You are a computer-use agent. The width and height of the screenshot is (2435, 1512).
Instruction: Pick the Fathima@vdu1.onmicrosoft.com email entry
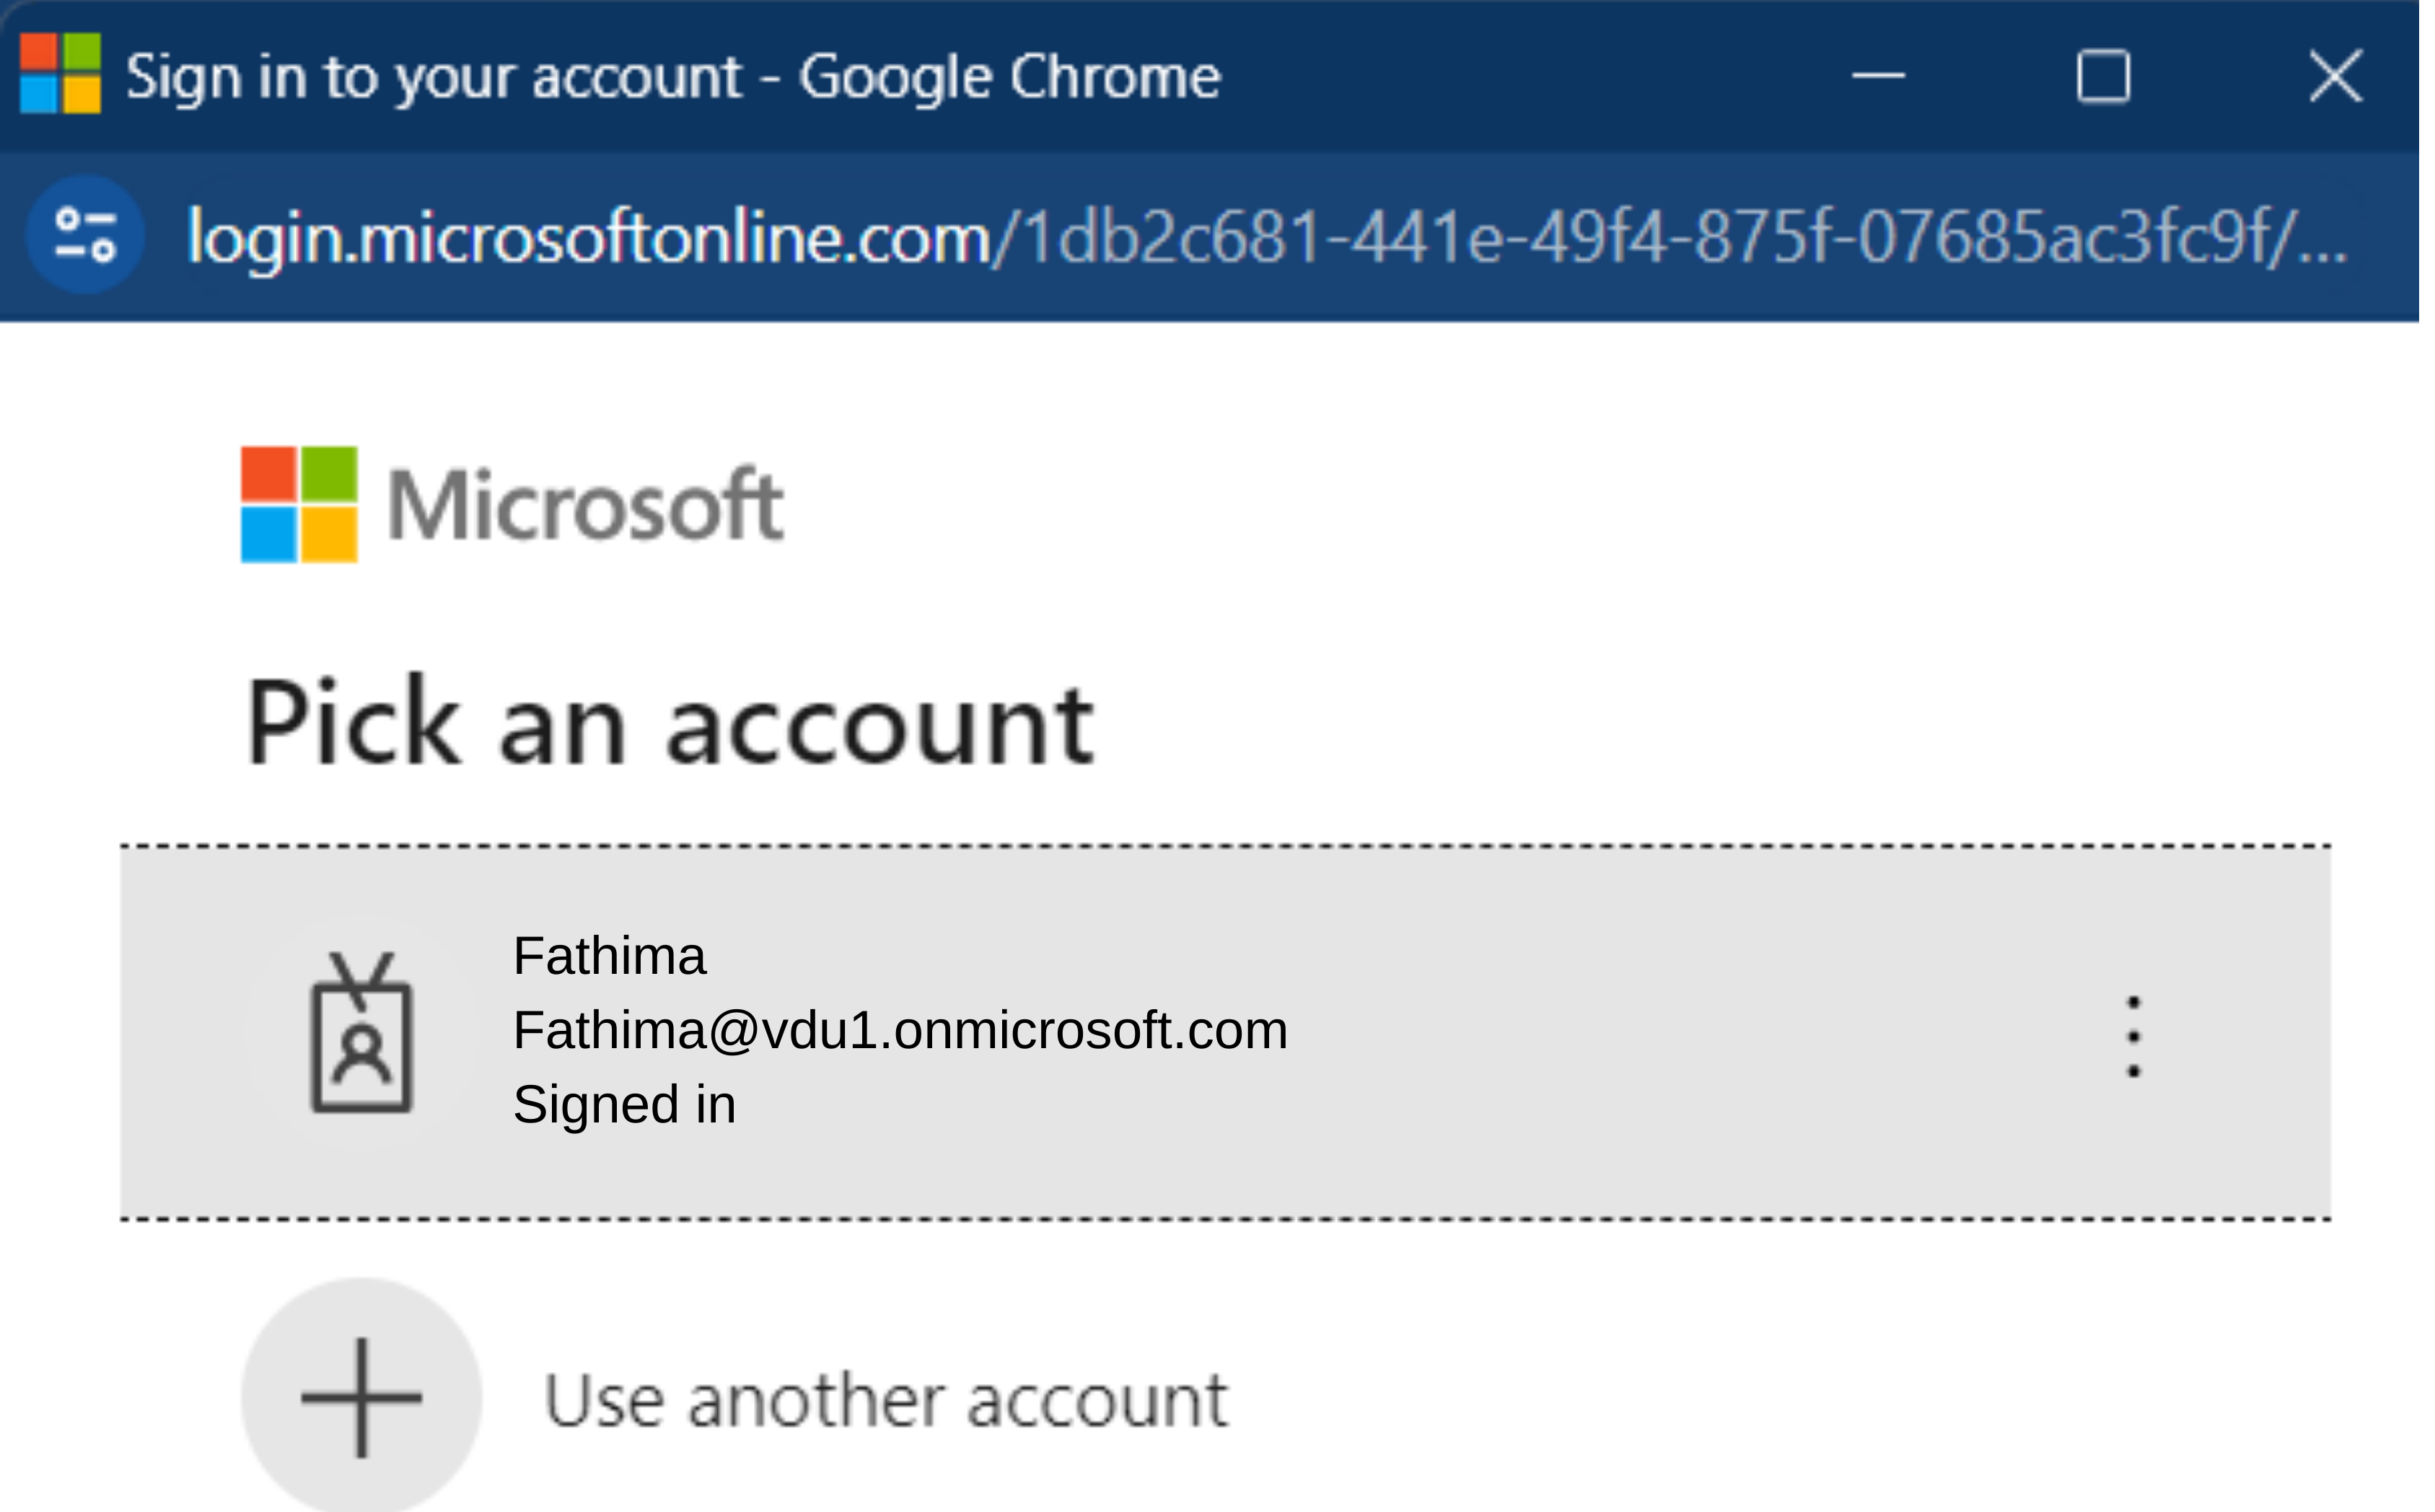click(900, 1030)
